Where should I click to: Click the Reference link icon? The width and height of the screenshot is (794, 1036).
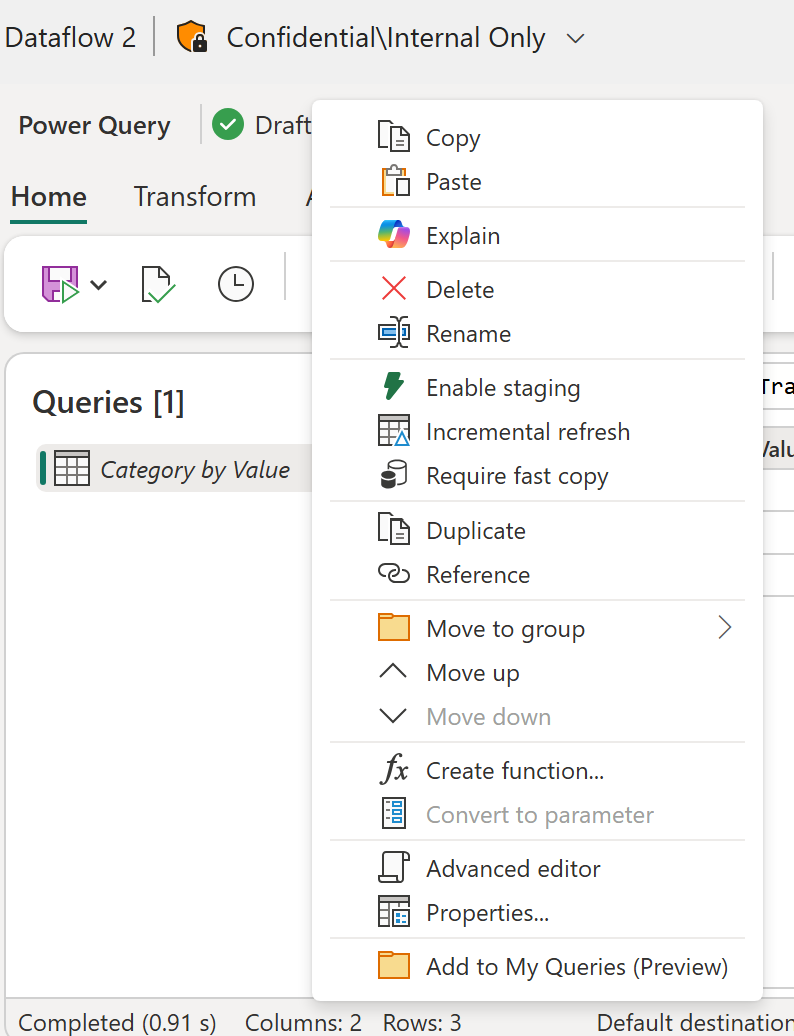(x=394, y=574)
